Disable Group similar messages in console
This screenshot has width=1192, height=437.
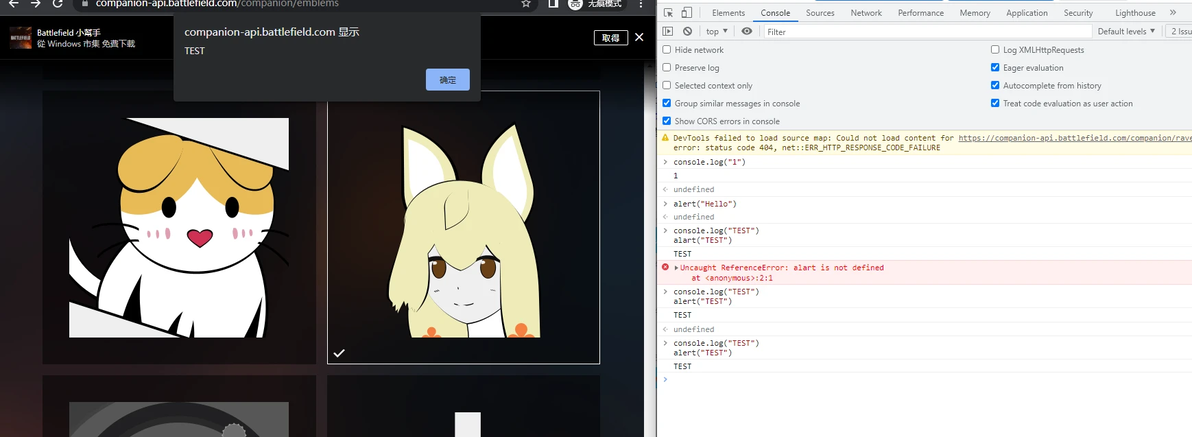667,103
